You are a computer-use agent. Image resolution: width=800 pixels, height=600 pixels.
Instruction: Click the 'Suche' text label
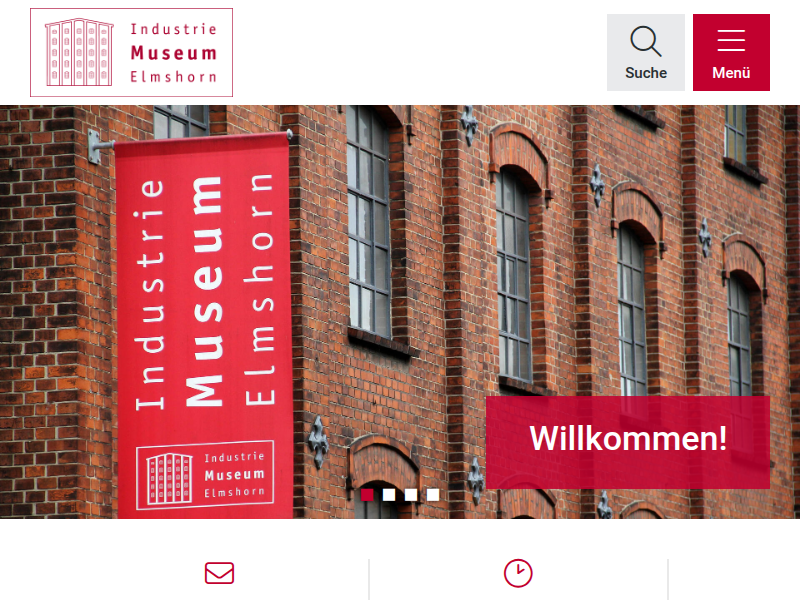(646, 73)
